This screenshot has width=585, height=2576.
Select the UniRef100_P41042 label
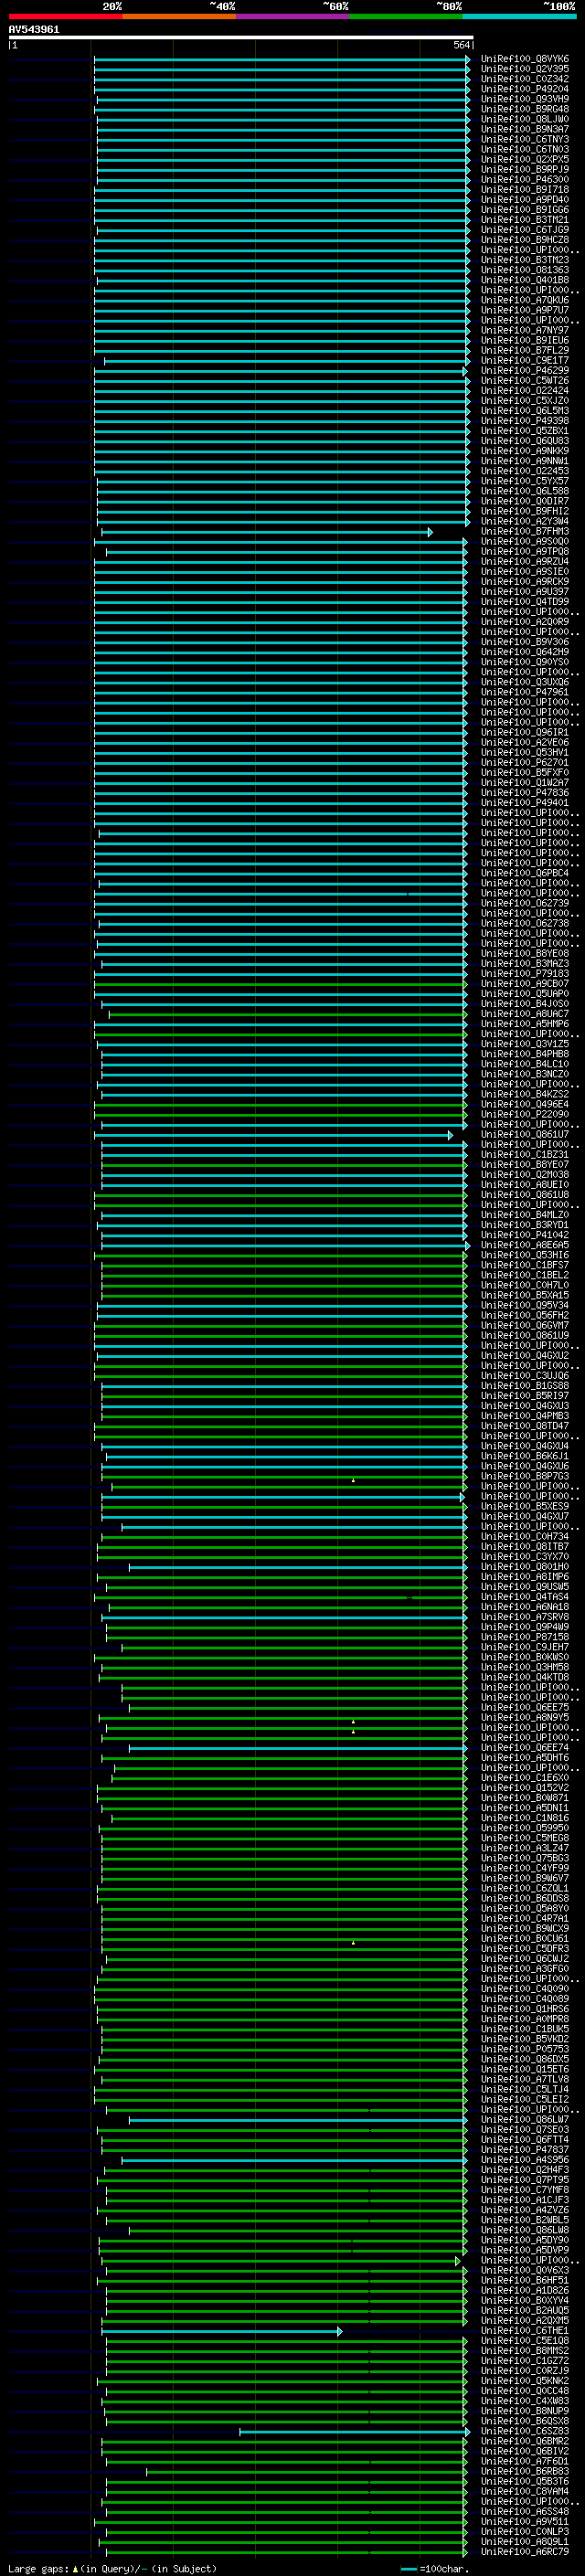524,1235
